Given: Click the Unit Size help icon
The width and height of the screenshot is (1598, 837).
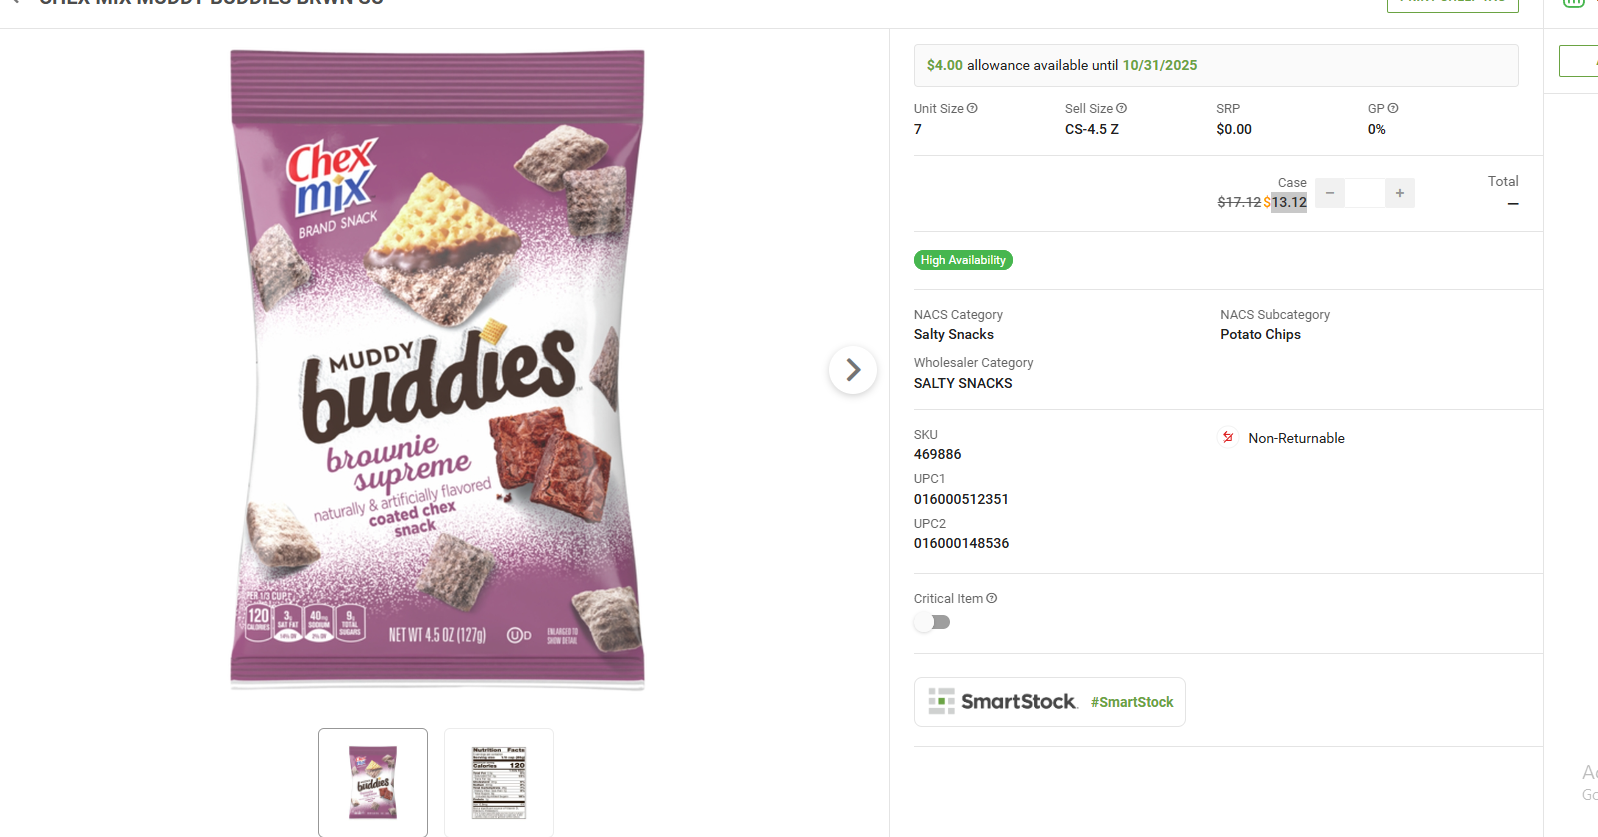Looking at the screenshot, I should pyautogui.click(x=972, y=108).
